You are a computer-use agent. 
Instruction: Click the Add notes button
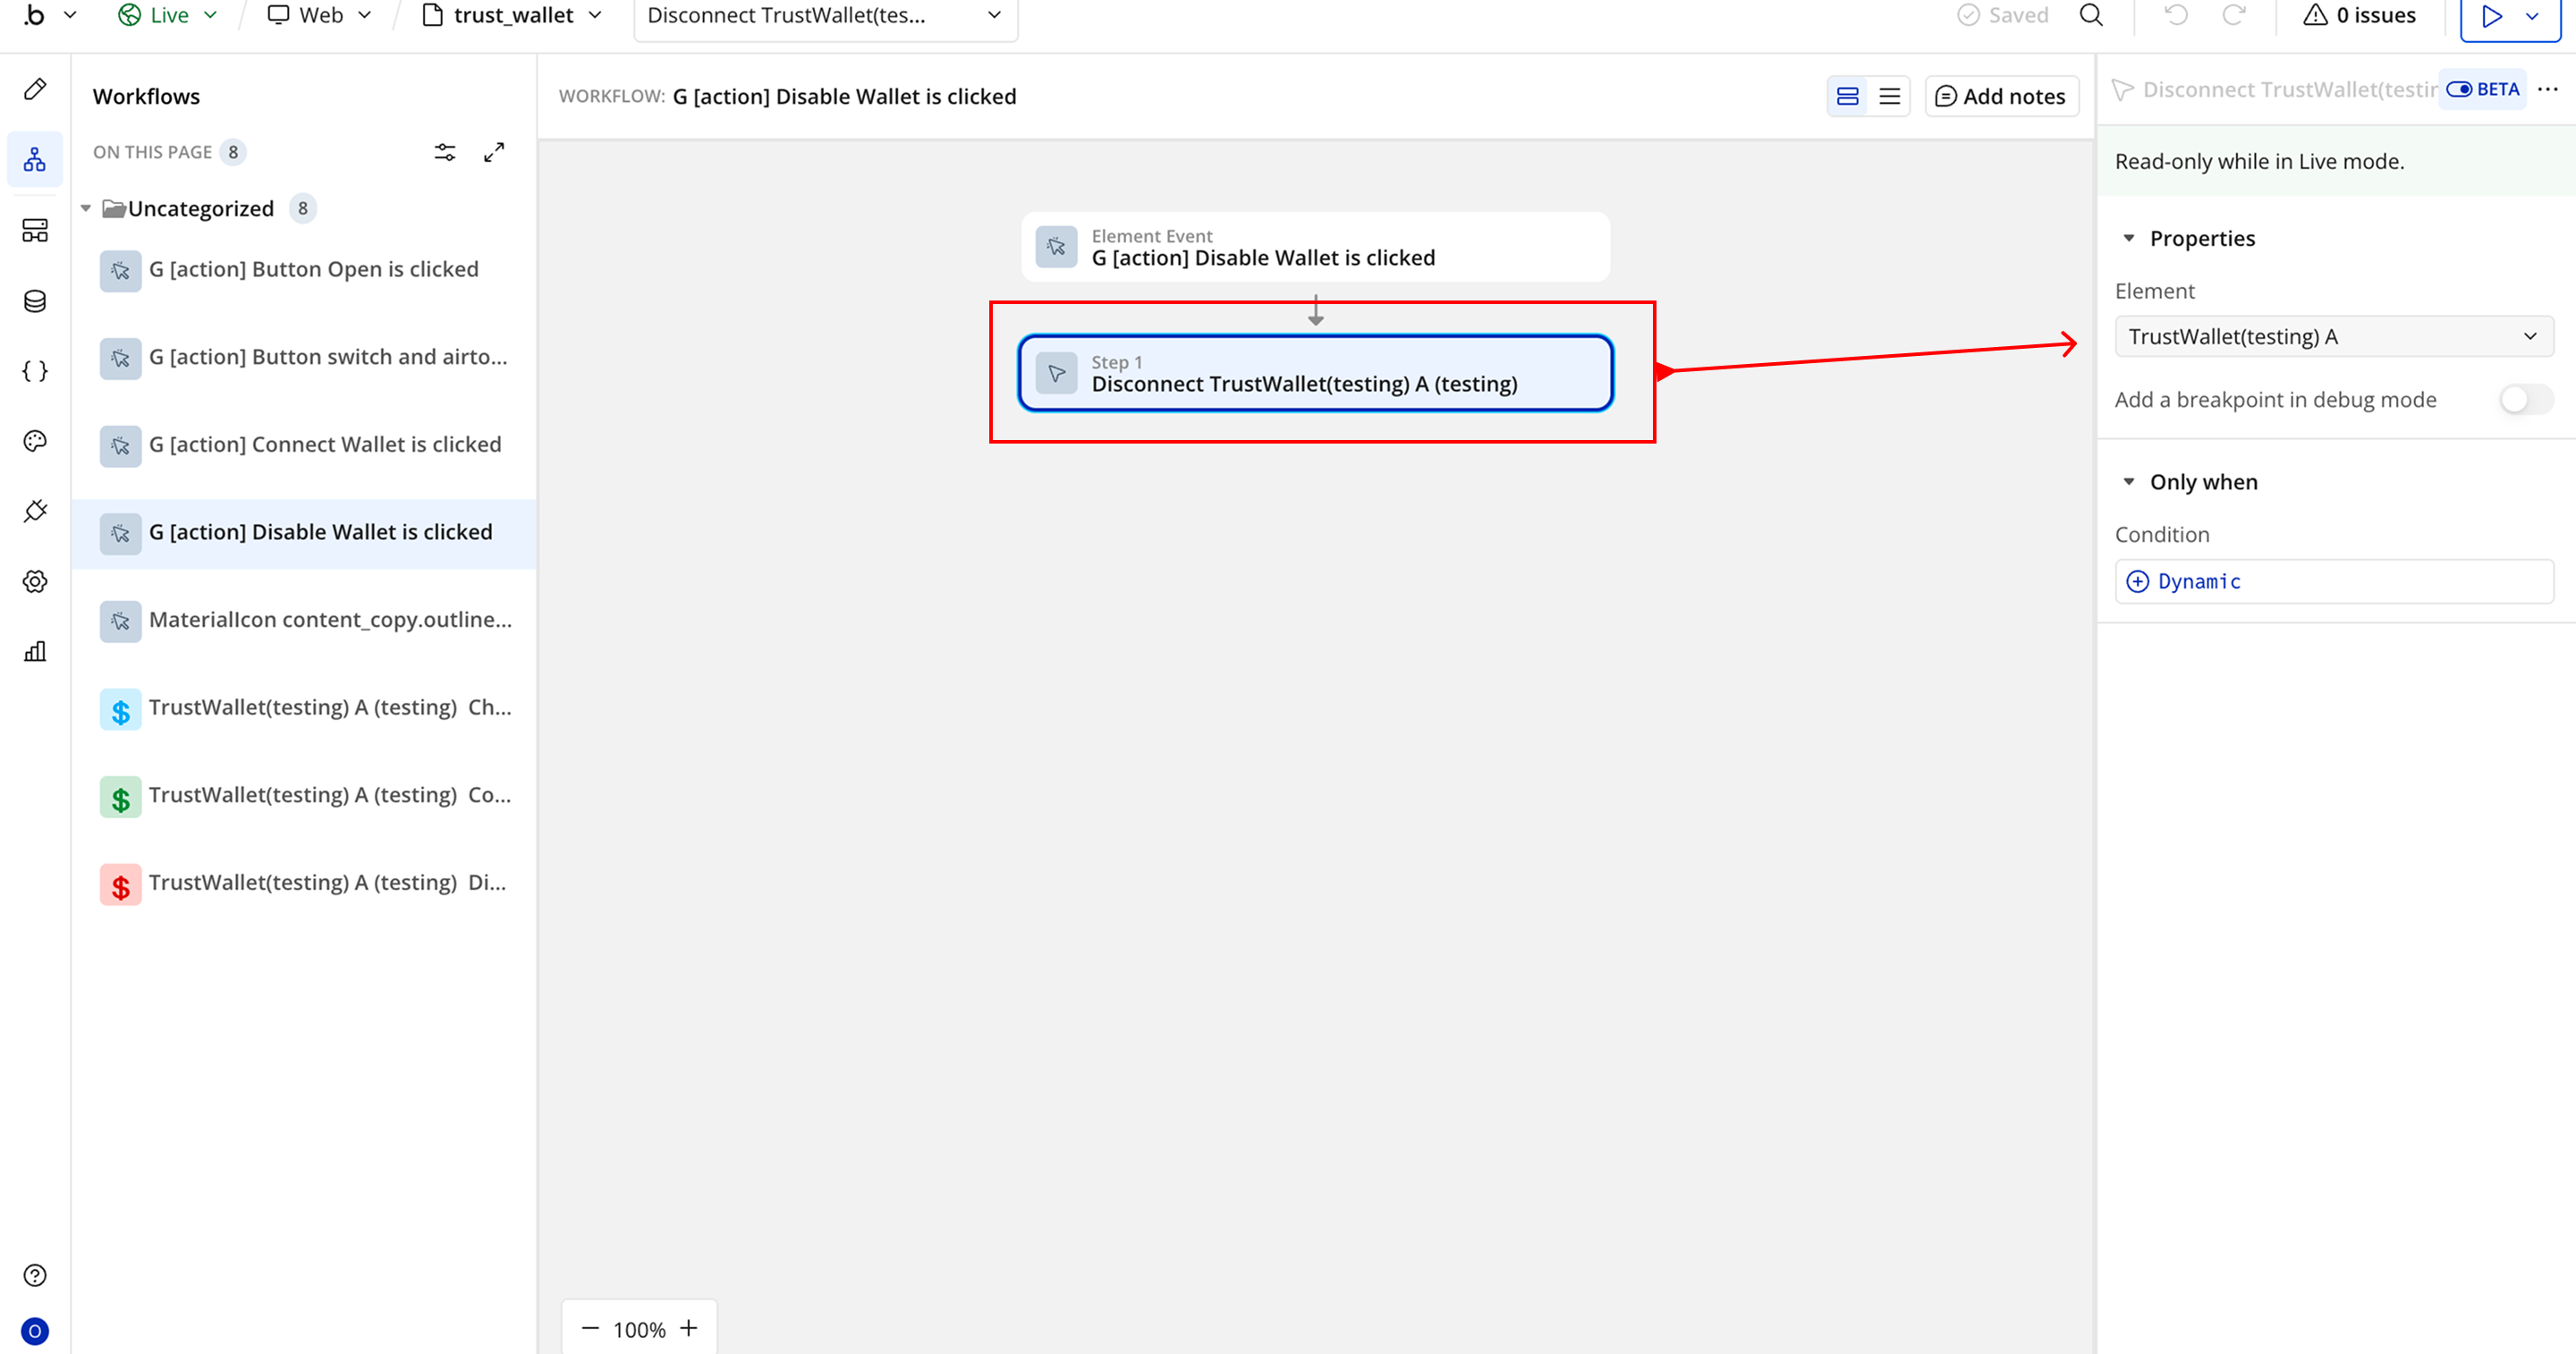click(2001, 96)
